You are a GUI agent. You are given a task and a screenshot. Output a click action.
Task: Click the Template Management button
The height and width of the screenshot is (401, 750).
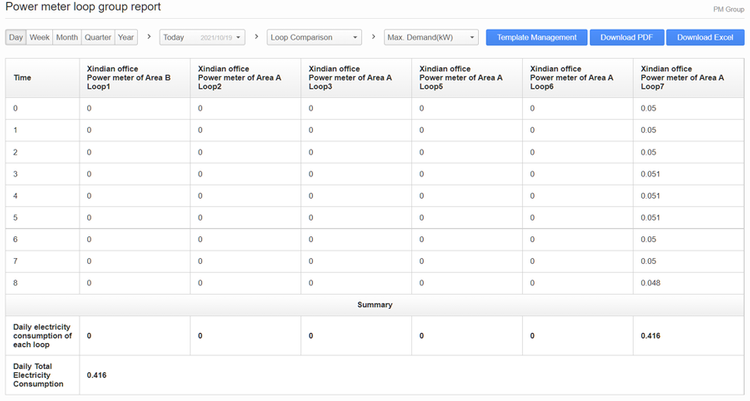[537, 38]
